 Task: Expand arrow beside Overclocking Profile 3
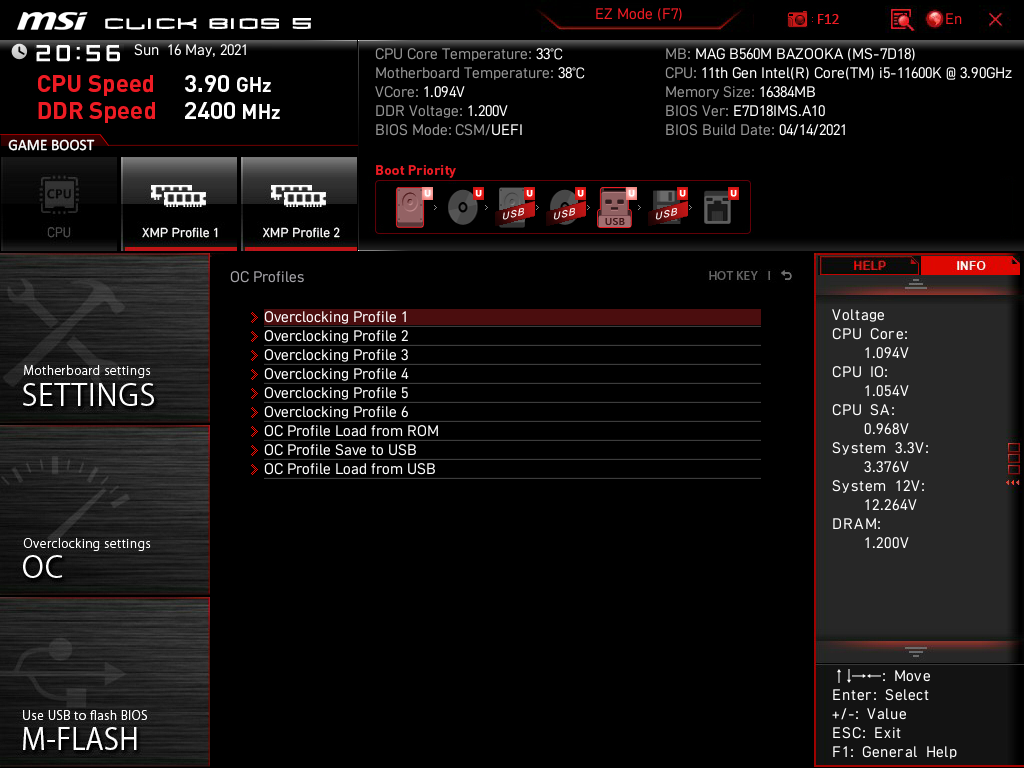tap(254, 355)
